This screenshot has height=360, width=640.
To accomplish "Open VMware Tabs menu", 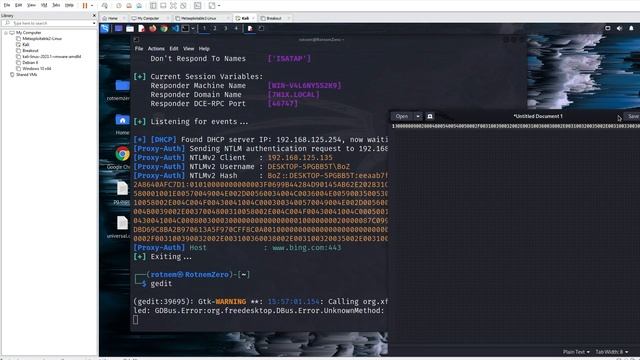I will pyautogui.click(x=56, y=5).
